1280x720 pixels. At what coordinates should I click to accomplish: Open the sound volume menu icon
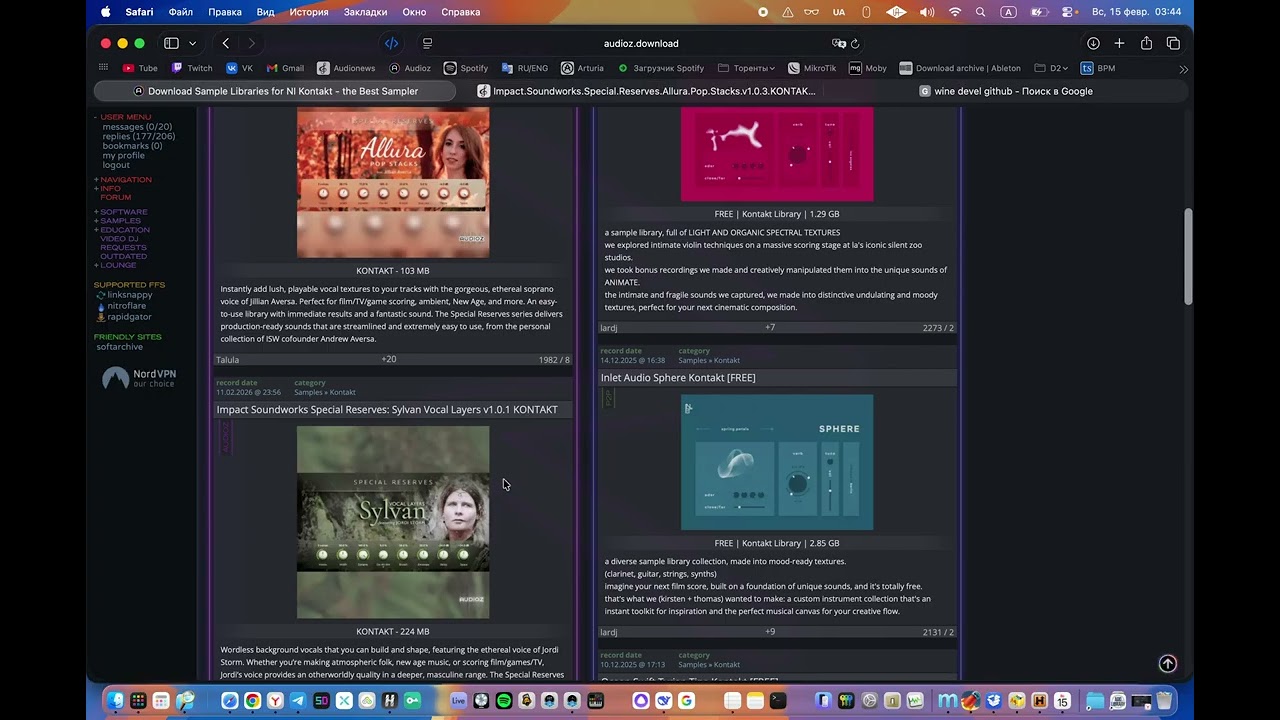pyautogui.click(x=927, y=12)
